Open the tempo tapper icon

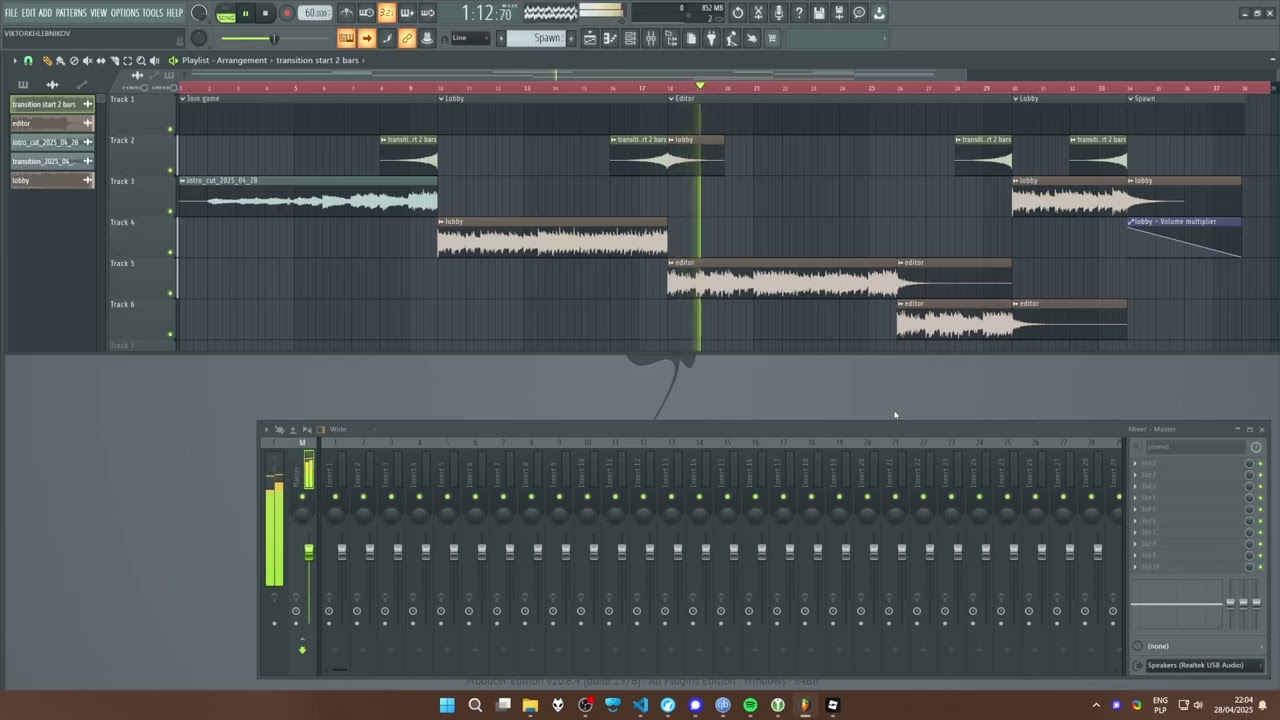tap(732, 38)
